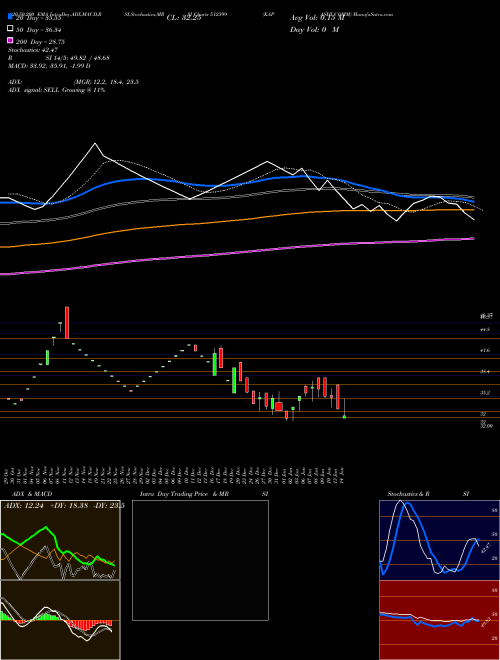Click the '41.6' price axis label
This screenshot has height=660, width=500.
pos(484,350)
